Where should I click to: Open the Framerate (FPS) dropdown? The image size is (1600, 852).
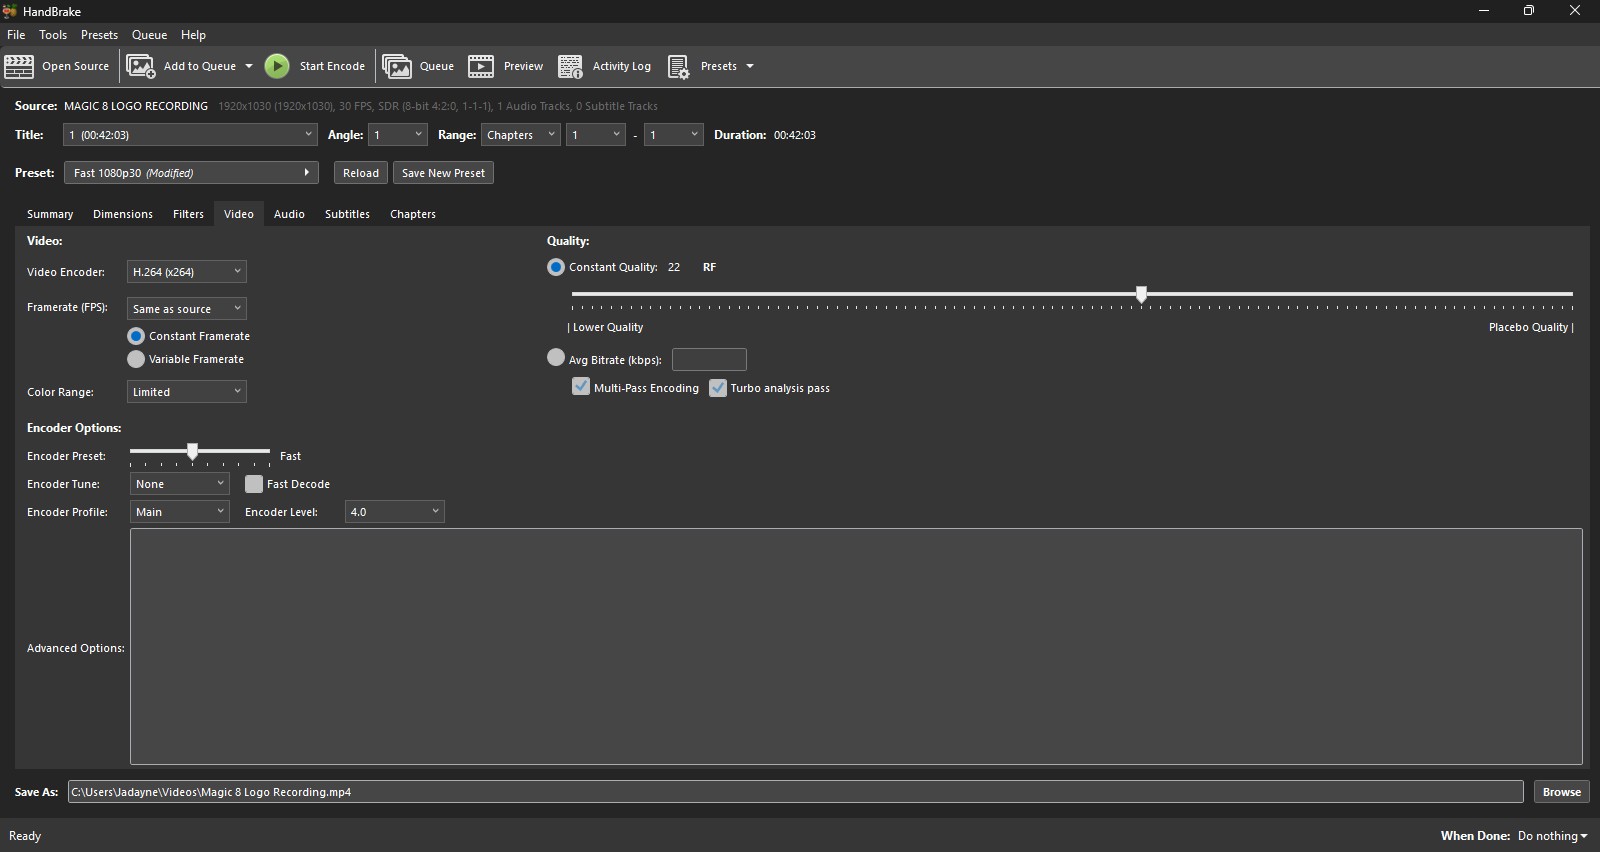[x=187, y=309]
